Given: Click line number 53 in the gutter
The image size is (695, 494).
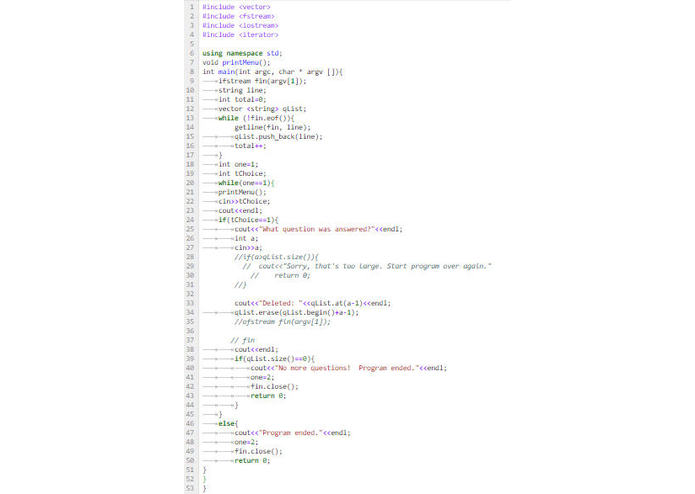Looking at the screenshot, I should [190, 488].
